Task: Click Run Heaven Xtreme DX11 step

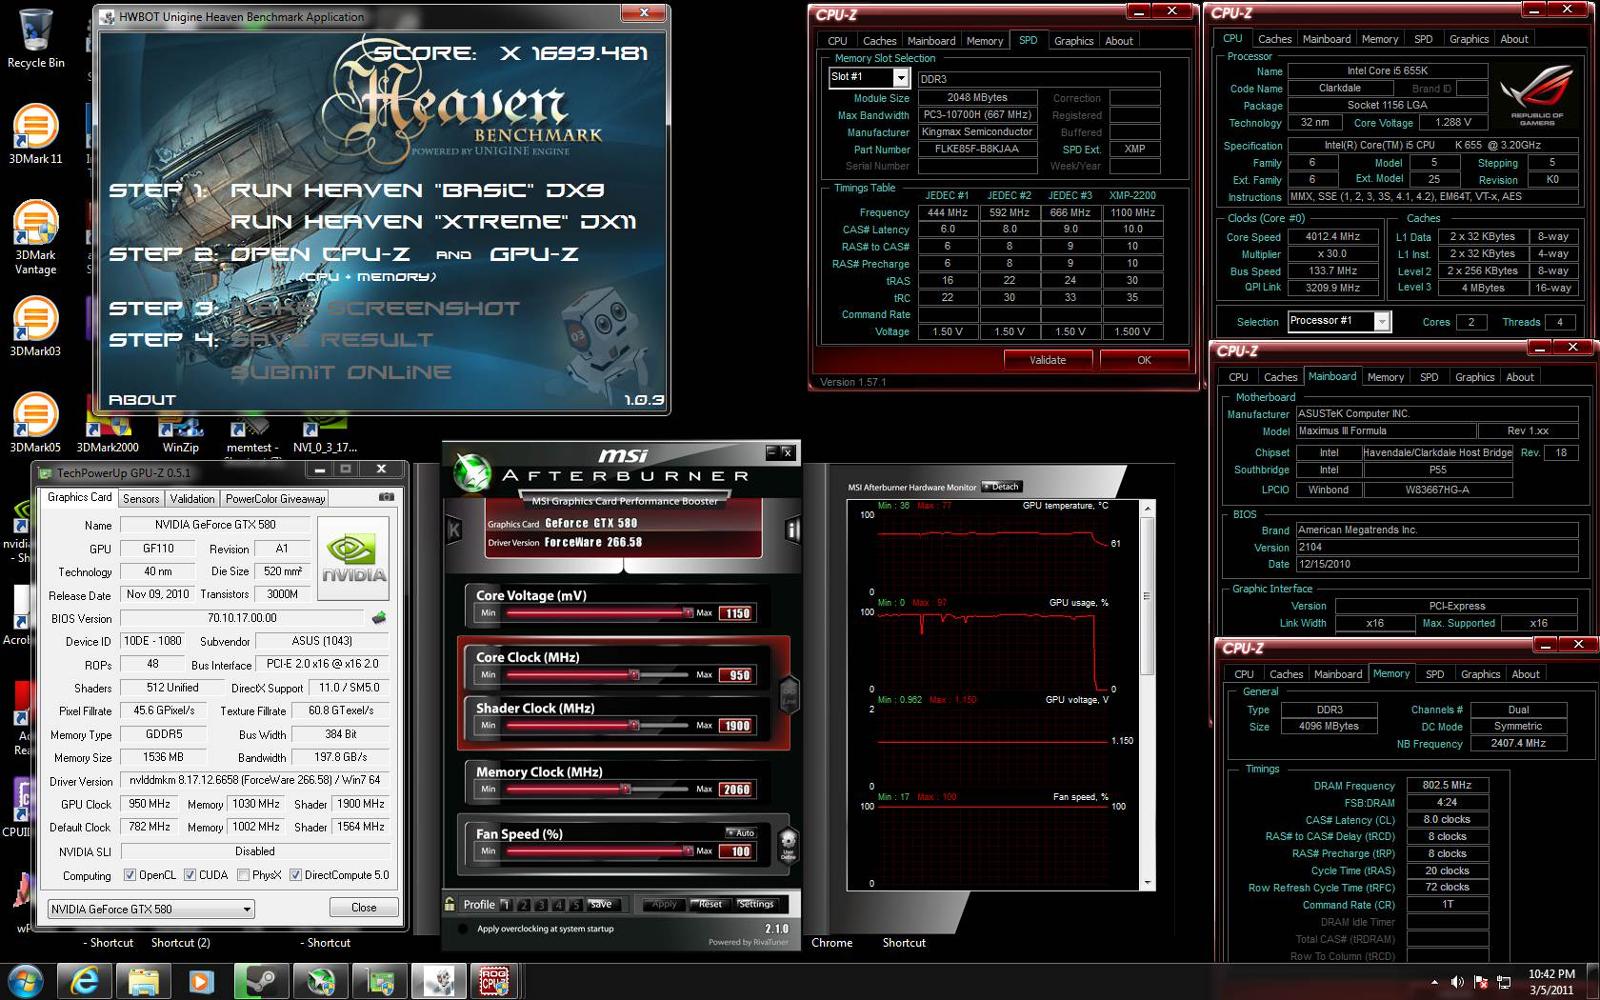Action: pos(433,222)
